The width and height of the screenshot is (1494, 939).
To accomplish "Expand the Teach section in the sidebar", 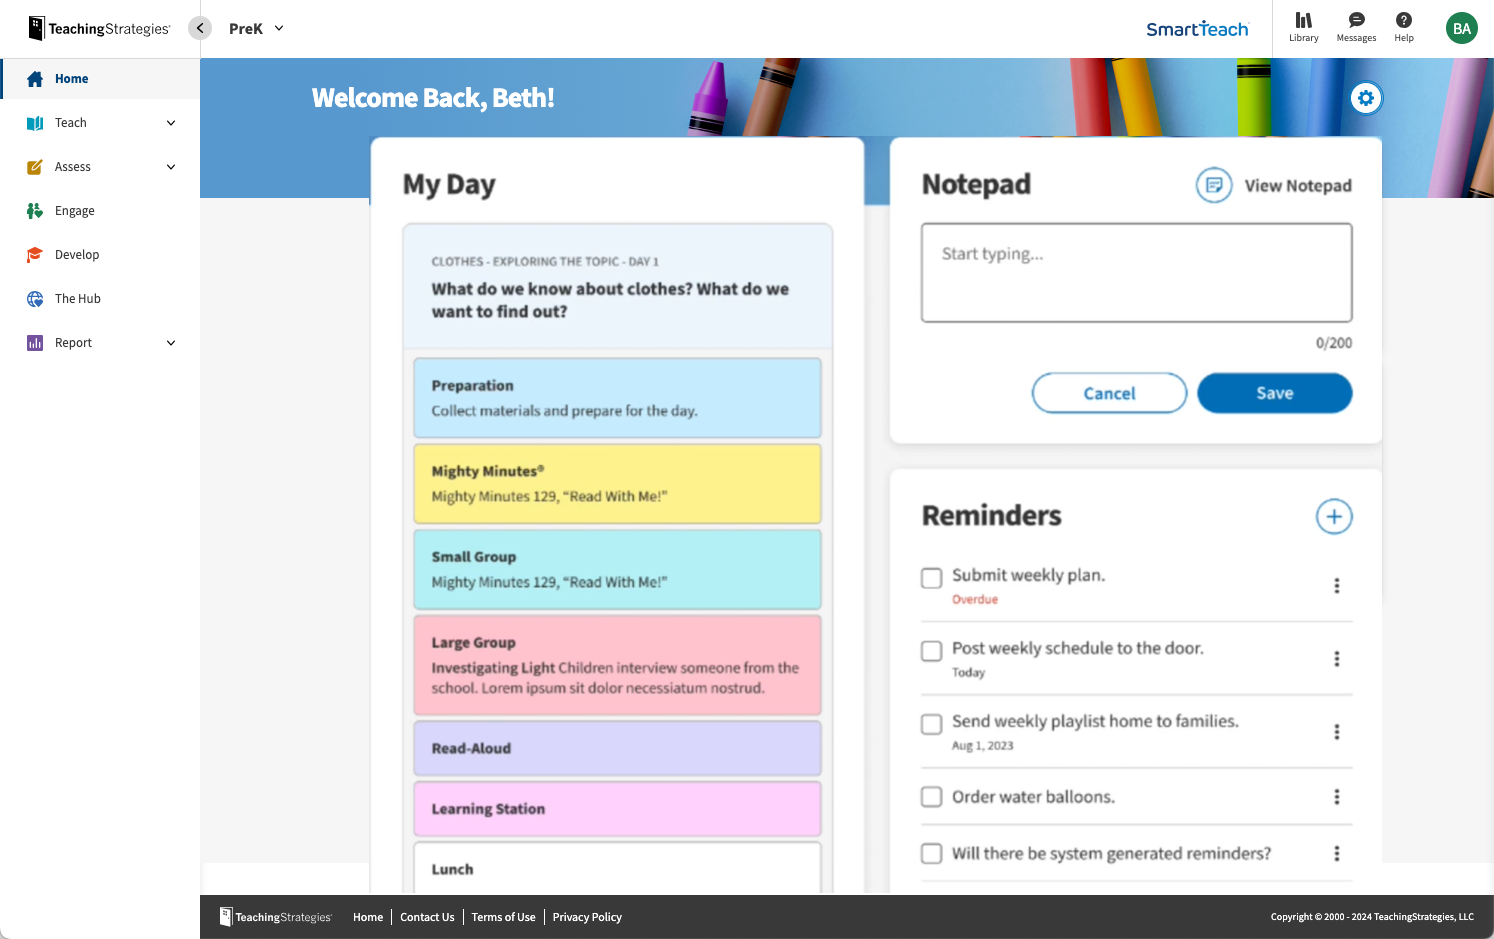I will (70, 122).
